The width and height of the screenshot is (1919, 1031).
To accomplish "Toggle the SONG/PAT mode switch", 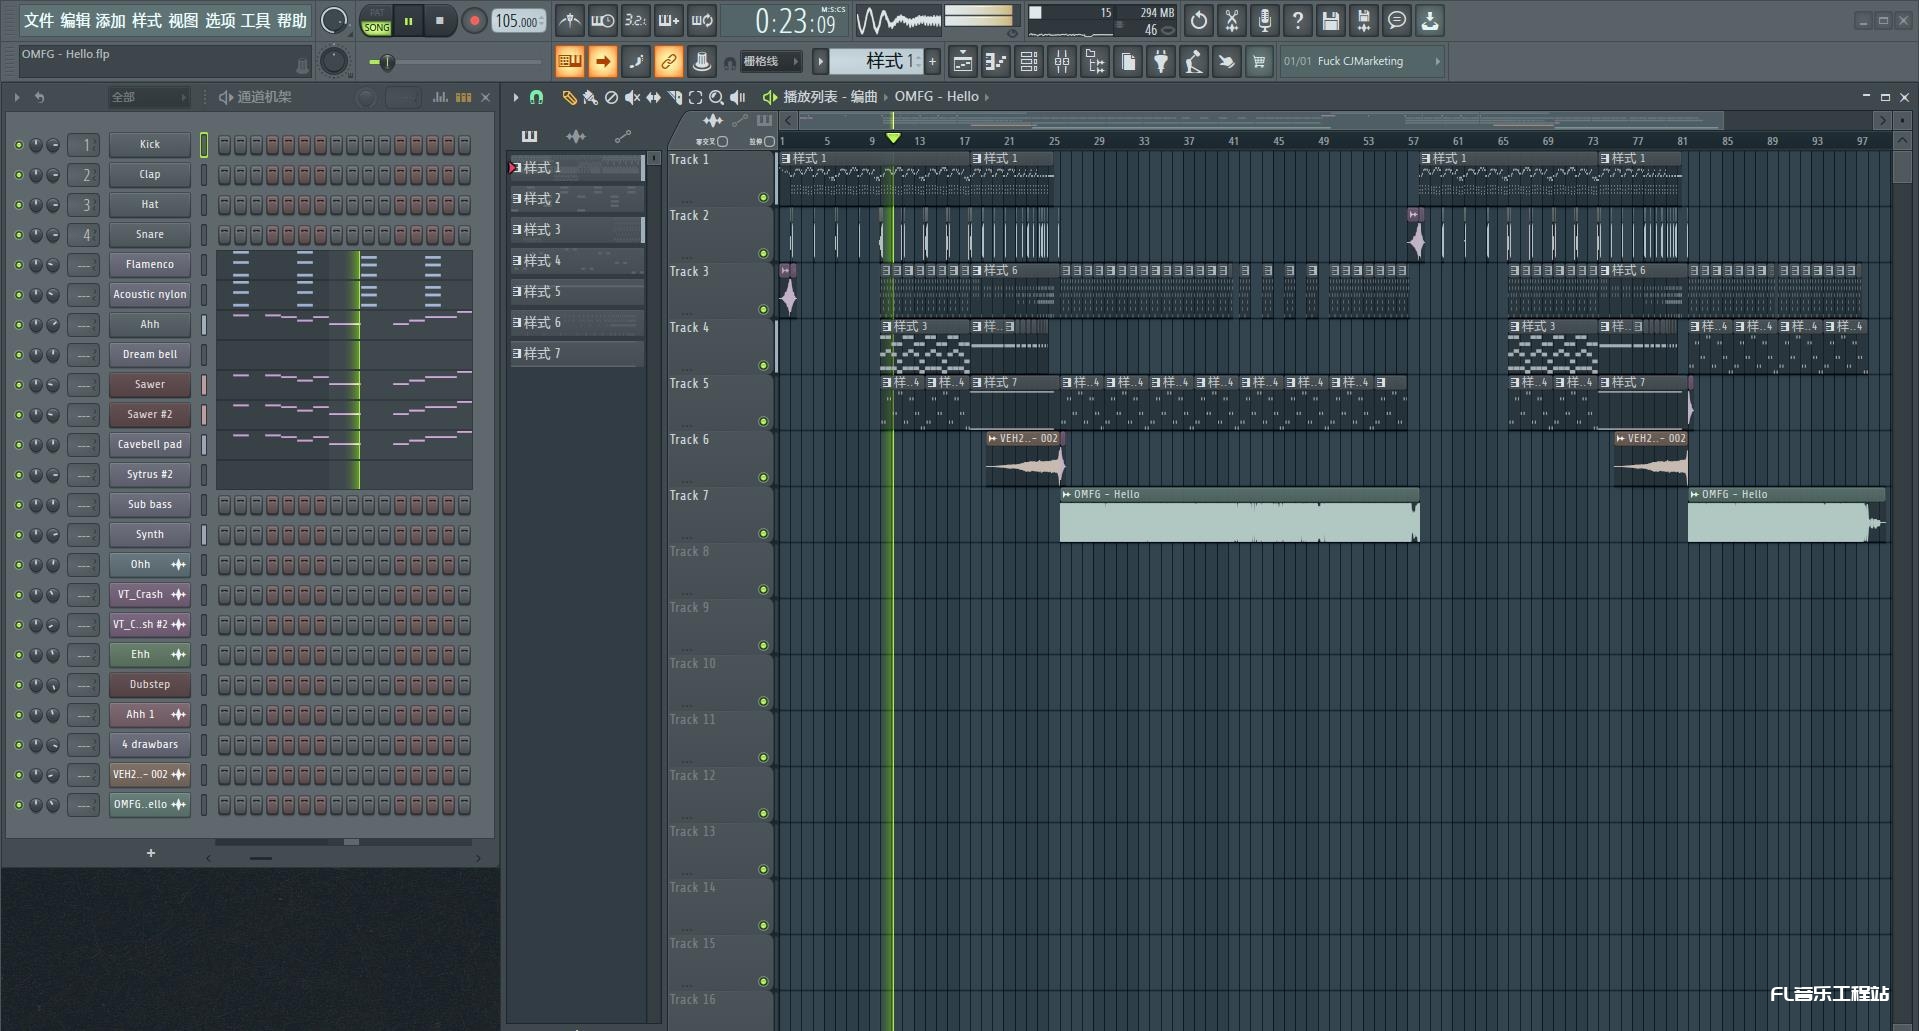I will (377, 21).
